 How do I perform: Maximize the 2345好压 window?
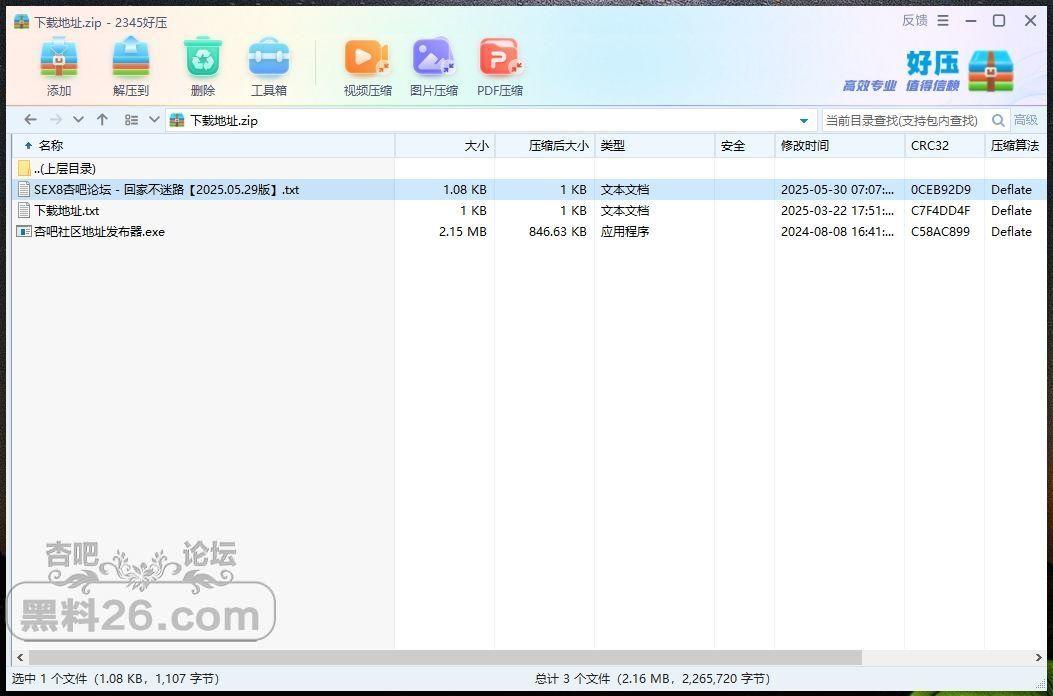pos(999,21)
